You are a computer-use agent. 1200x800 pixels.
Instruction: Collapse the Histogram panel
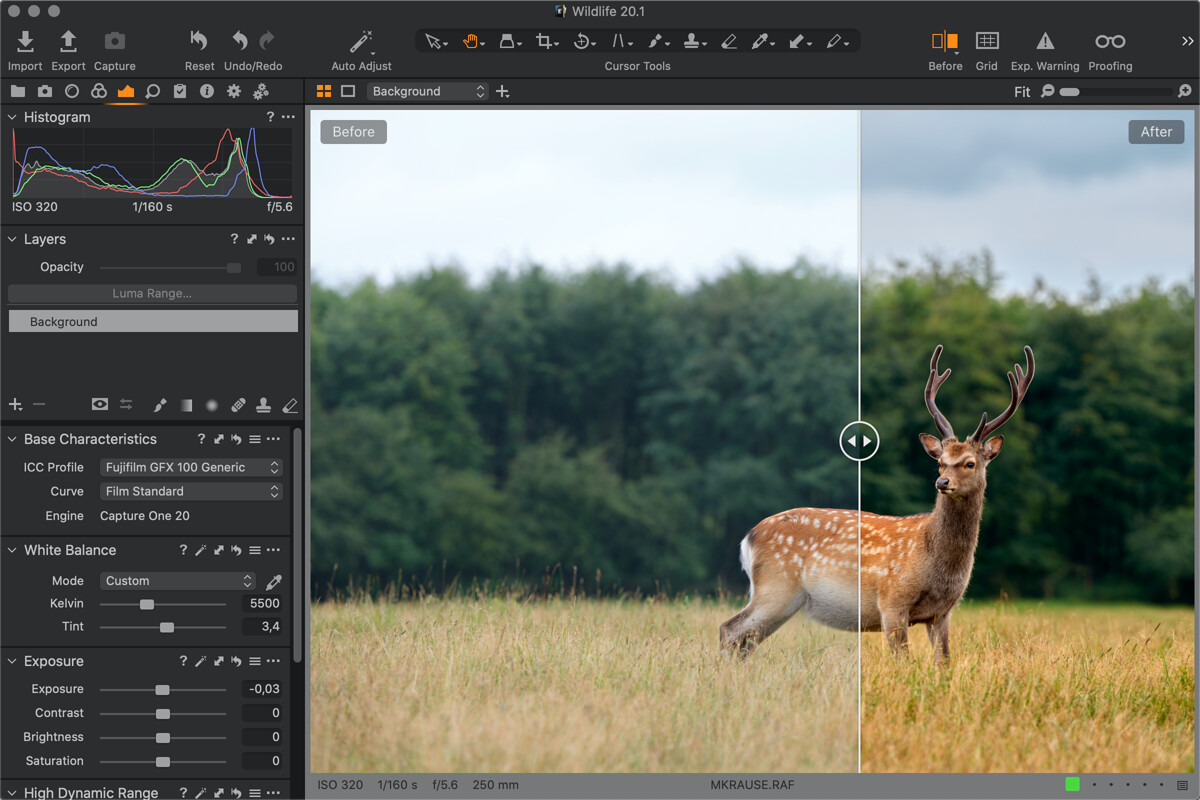[13, 117]
